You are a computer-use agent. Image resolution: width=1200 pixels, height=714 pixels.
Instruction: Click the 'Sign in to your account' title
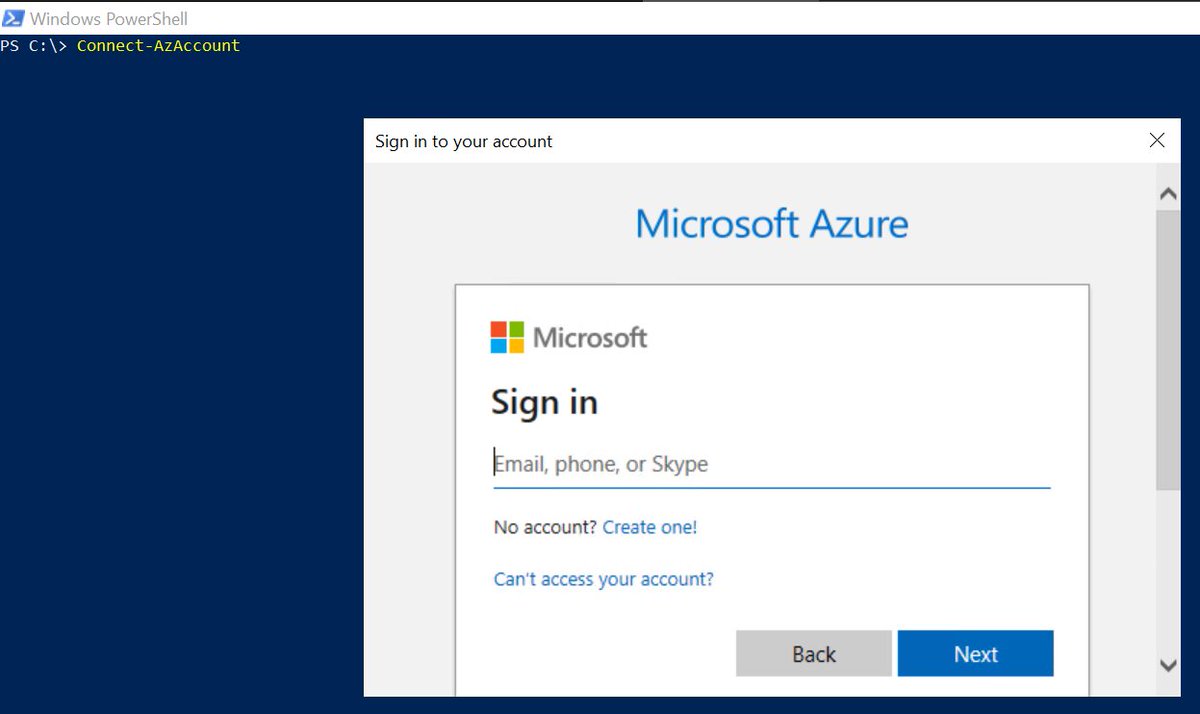(464, 142)
